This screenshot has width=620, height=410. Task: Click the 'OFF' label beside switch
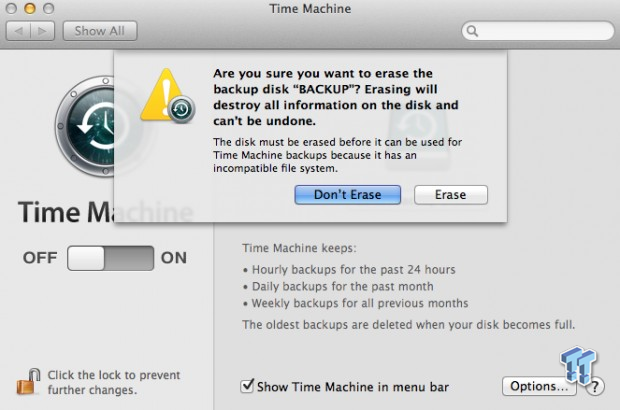(x=40, y=258)
